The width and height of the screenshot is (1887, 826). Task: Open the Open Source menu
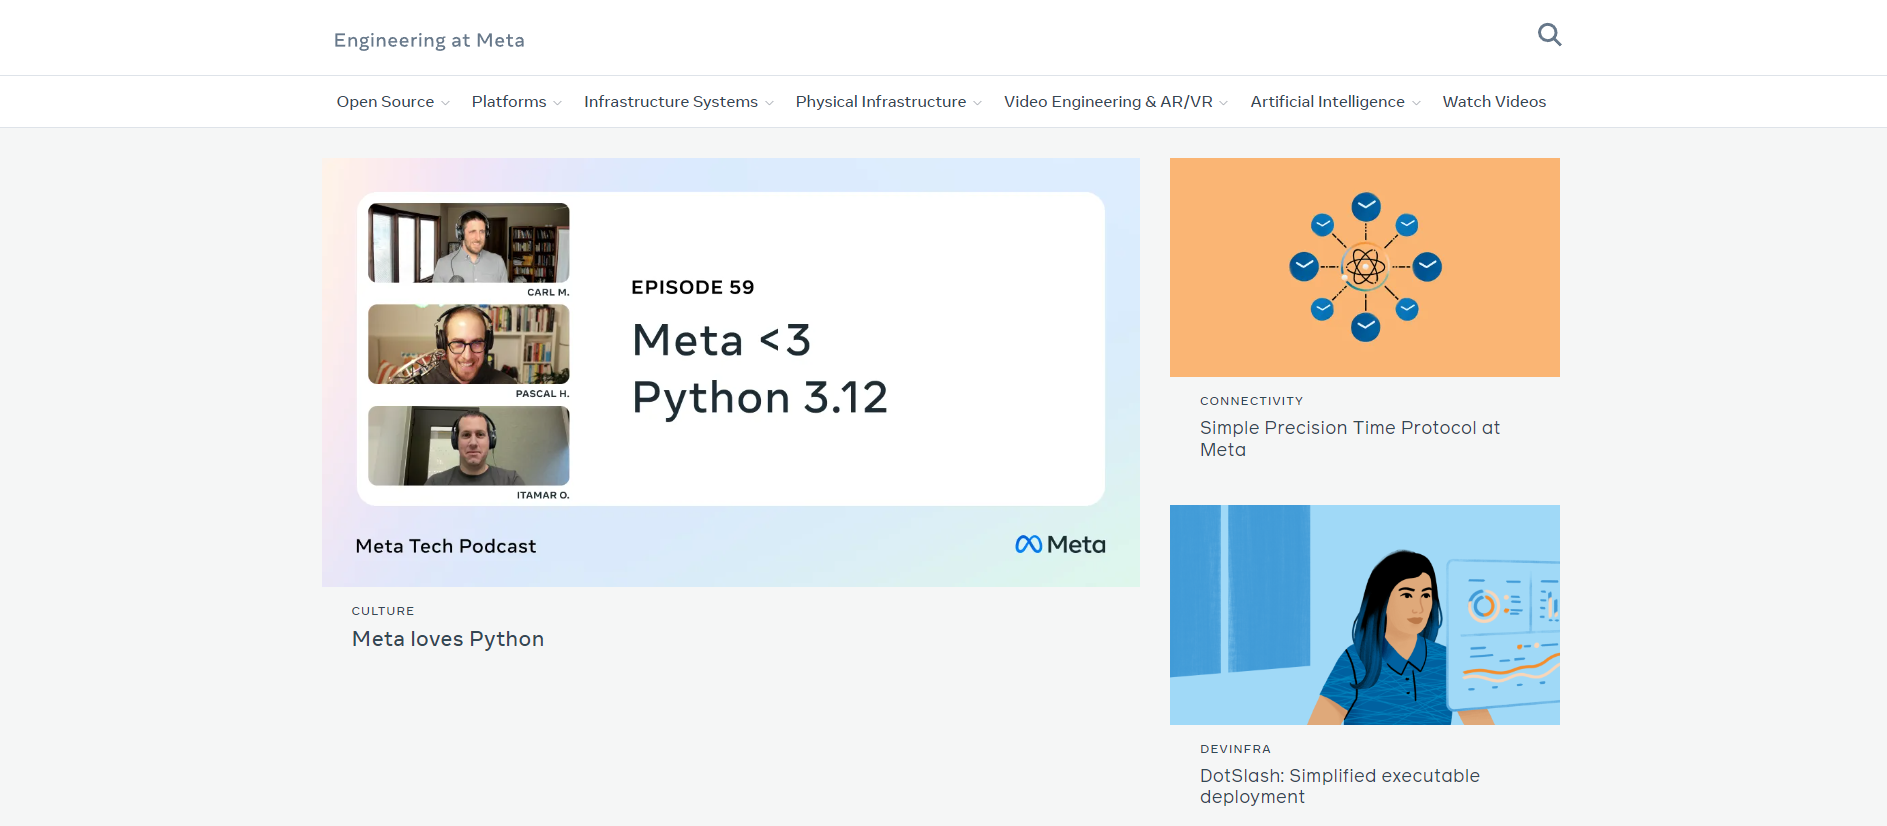click(x=385, y=102)
